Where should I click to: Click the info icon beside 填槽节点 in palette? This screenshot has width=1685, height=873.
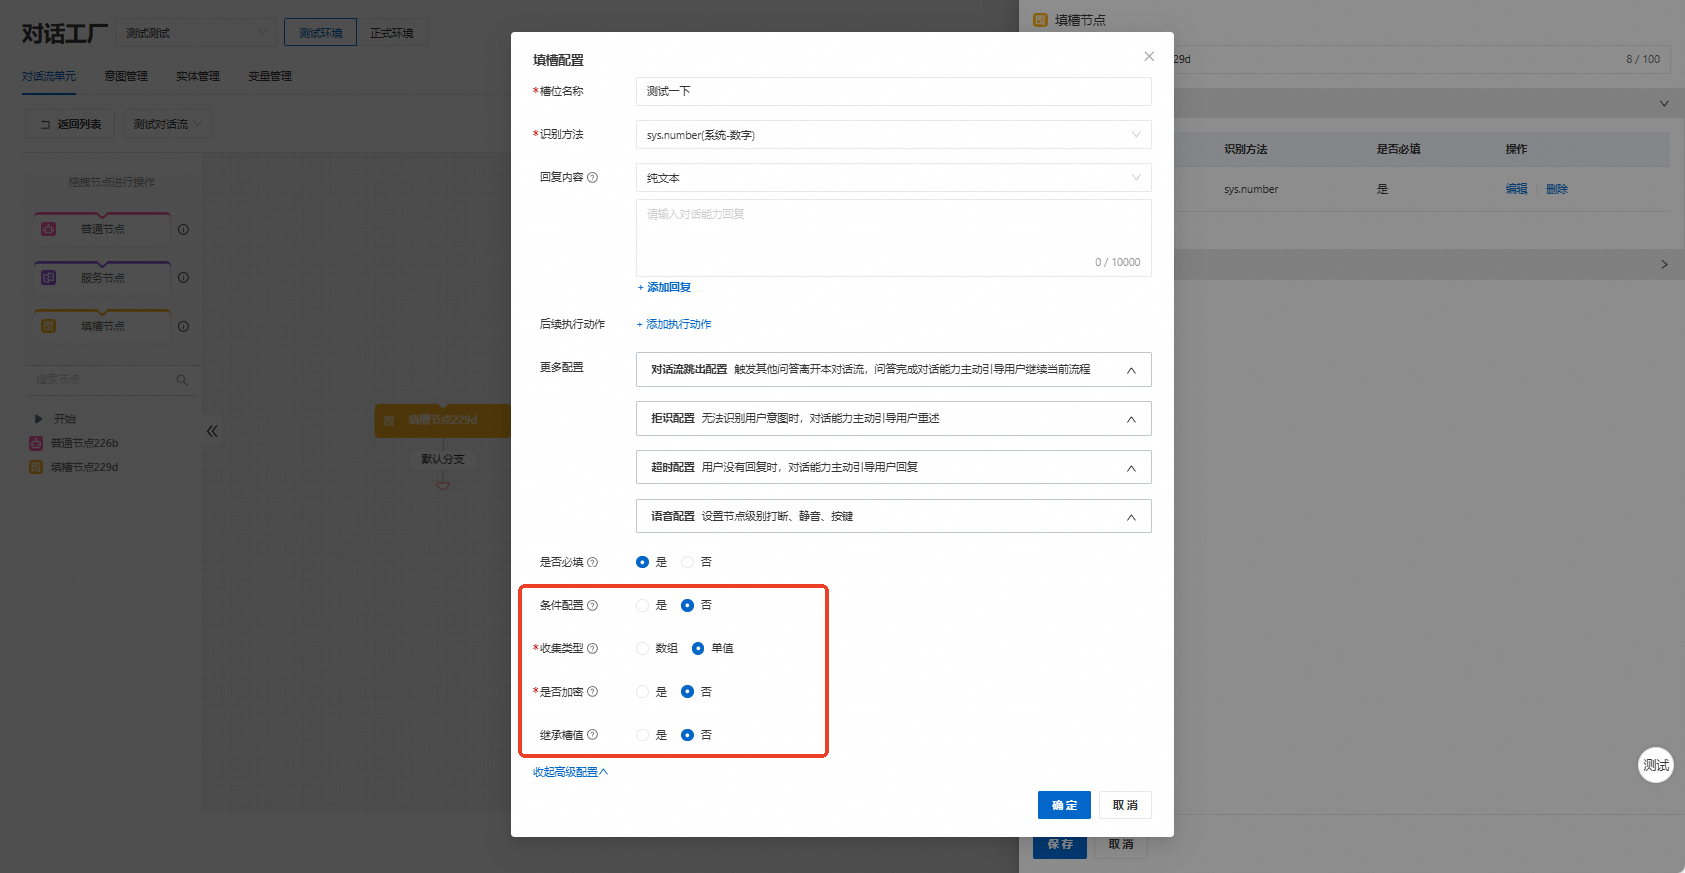pyautogui.click(x=183, y=326)
